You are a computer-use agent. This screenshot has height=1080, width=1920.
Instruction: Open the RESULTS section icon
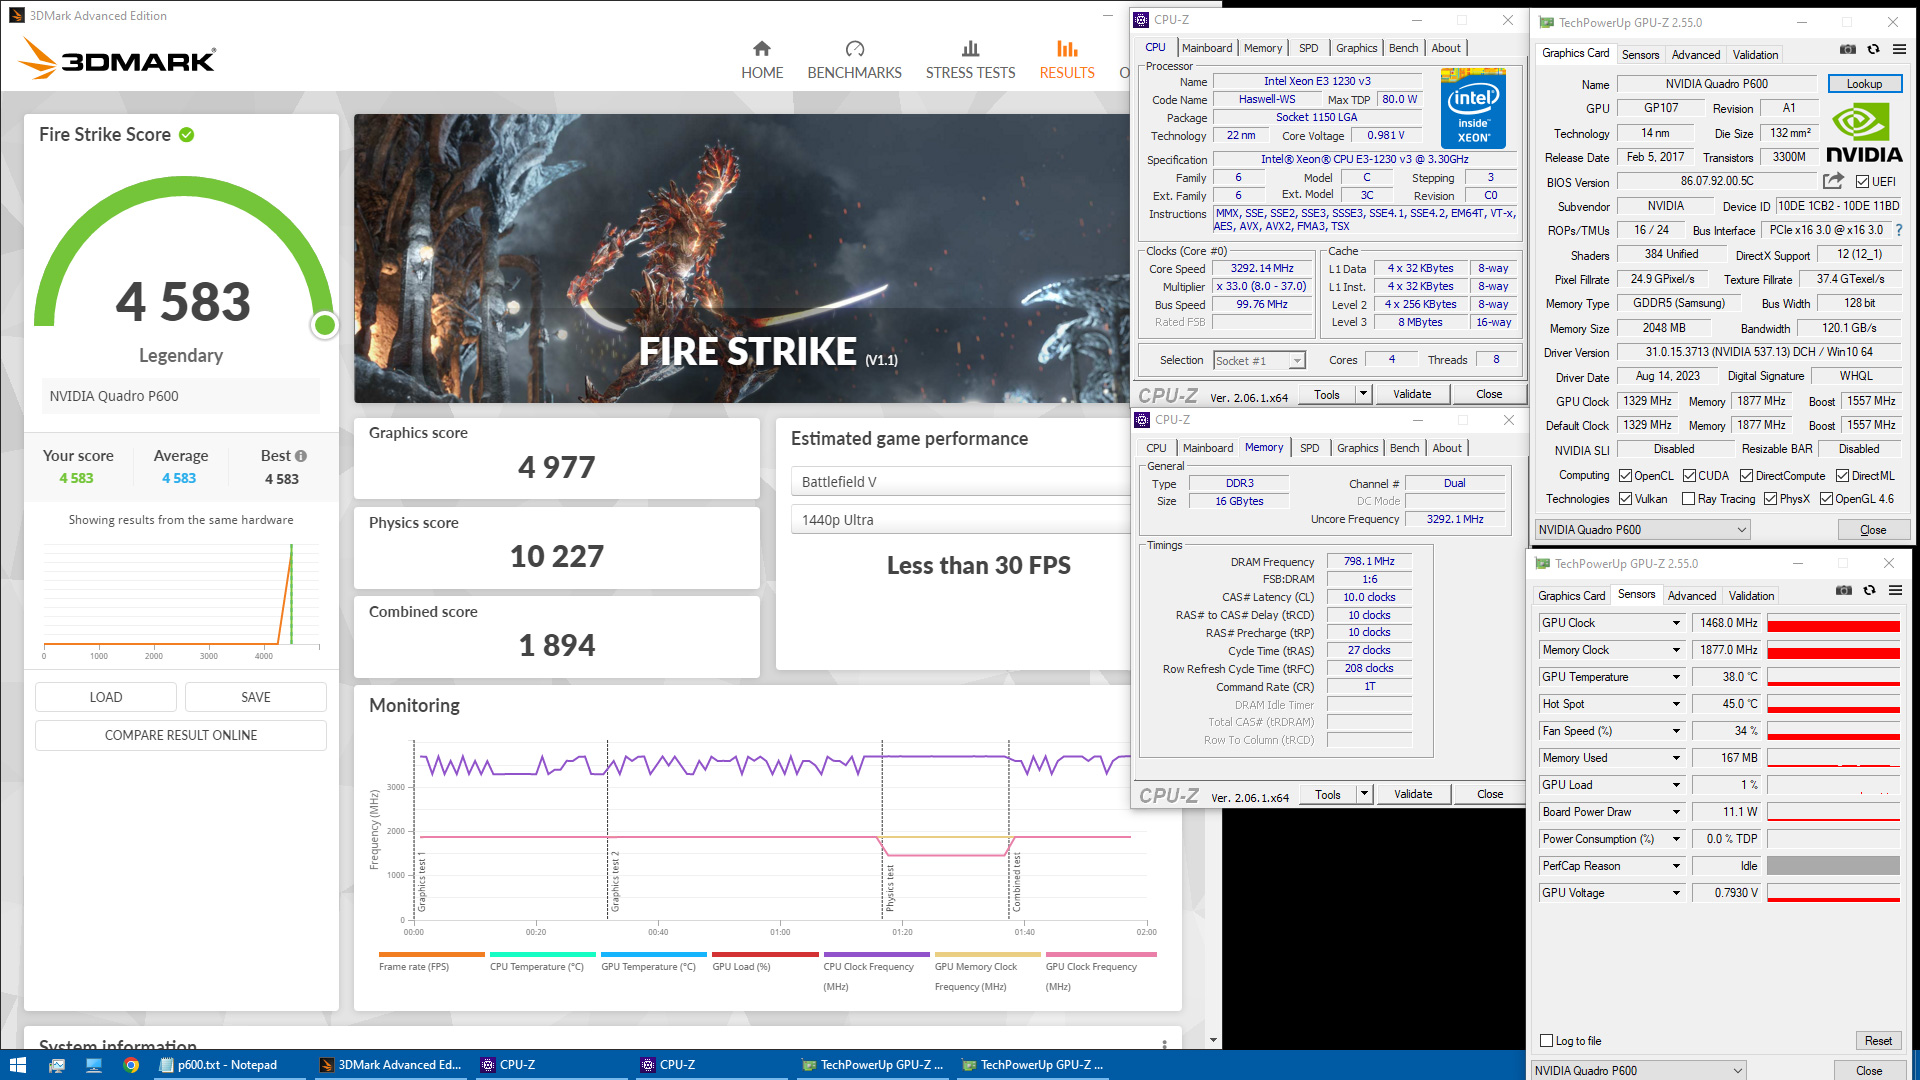coord(1067,49)
